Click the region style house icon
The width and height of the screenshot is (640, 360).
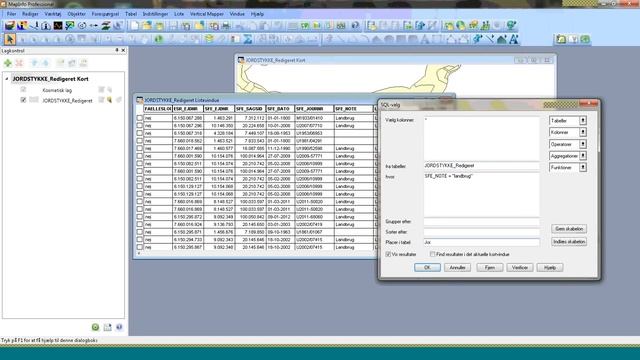(x=502, y=39)
